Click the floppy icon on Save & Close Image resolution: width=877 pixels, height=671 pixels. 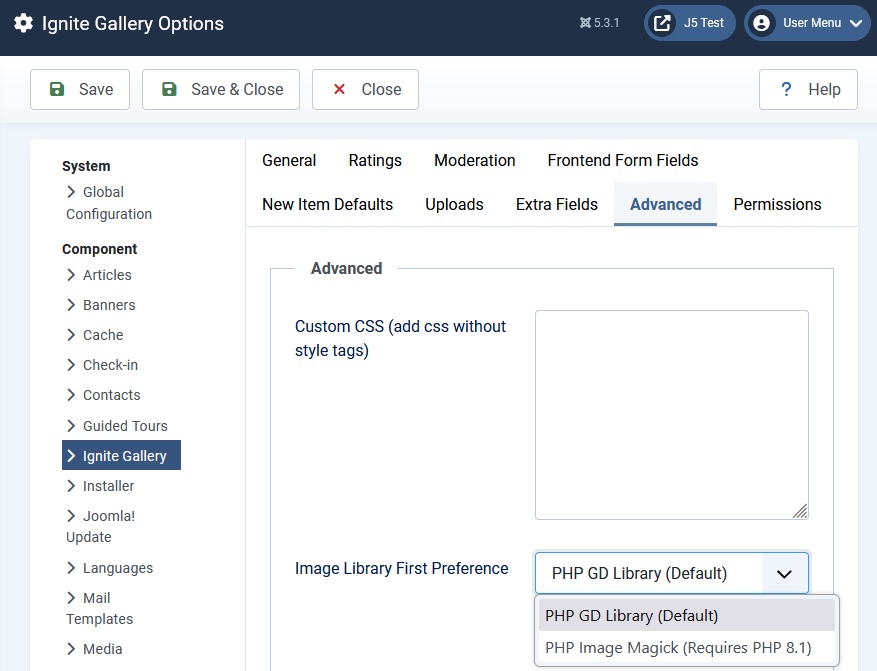coord(169,89)
